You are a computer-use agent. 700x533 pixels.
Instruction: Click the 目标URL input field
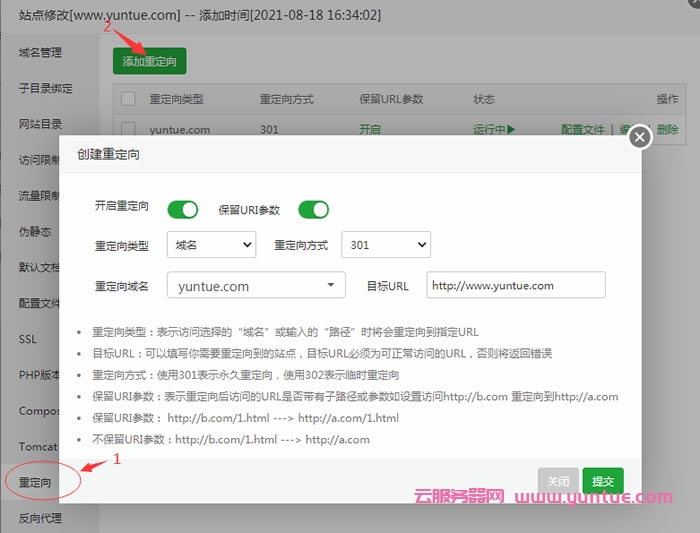[516, 286]
